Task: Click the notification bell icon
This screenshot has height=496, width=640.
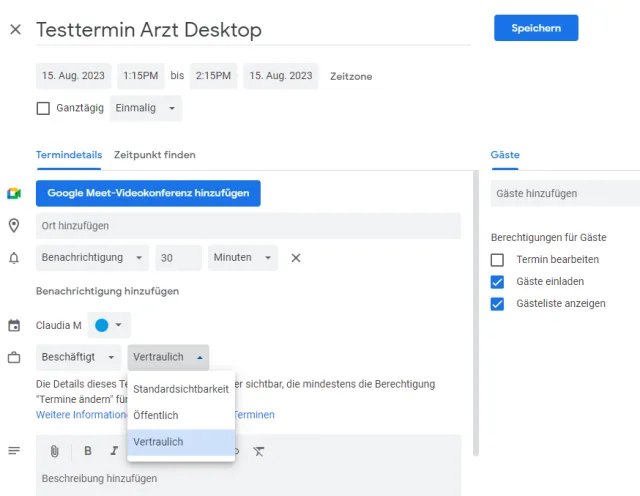Action: point(14,258)
